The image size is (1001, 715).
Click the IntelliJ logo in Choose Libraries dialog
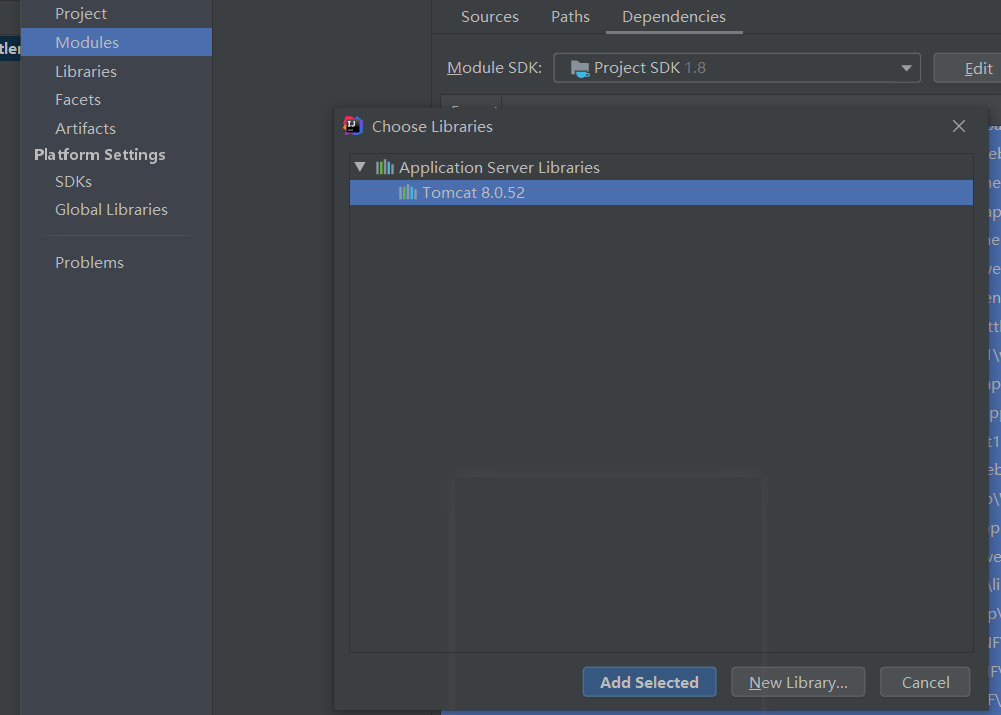click(x=353, y=126)
